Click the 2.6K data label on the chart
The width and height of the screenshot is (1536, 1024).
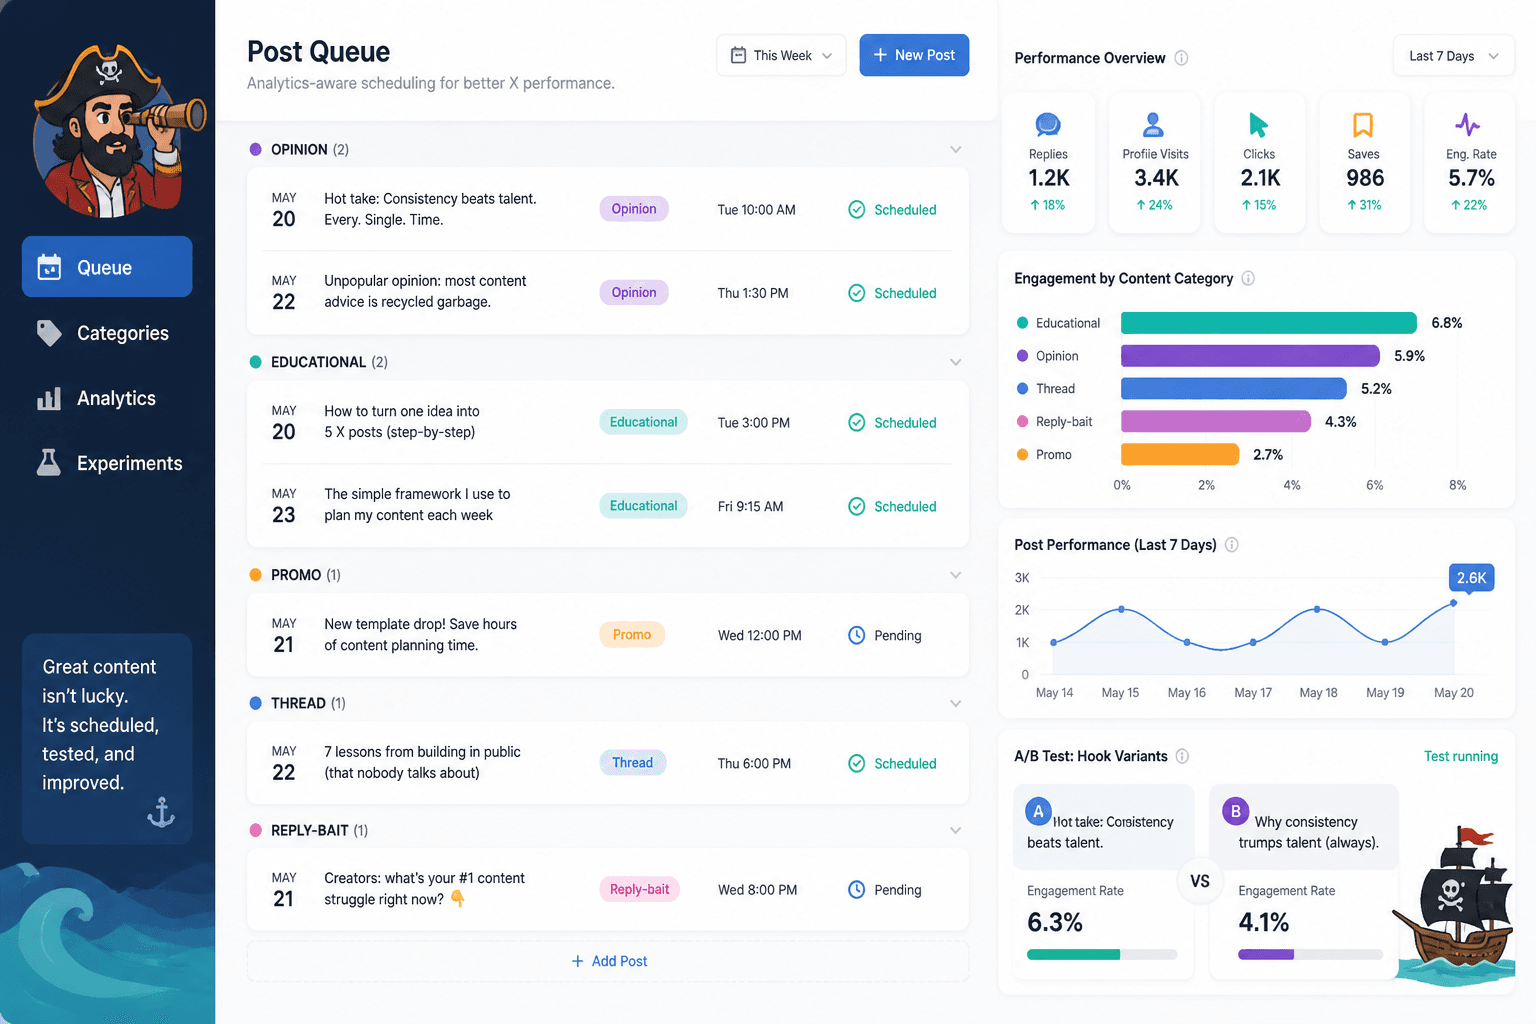pyautogui.click(x=1471, y=578)
